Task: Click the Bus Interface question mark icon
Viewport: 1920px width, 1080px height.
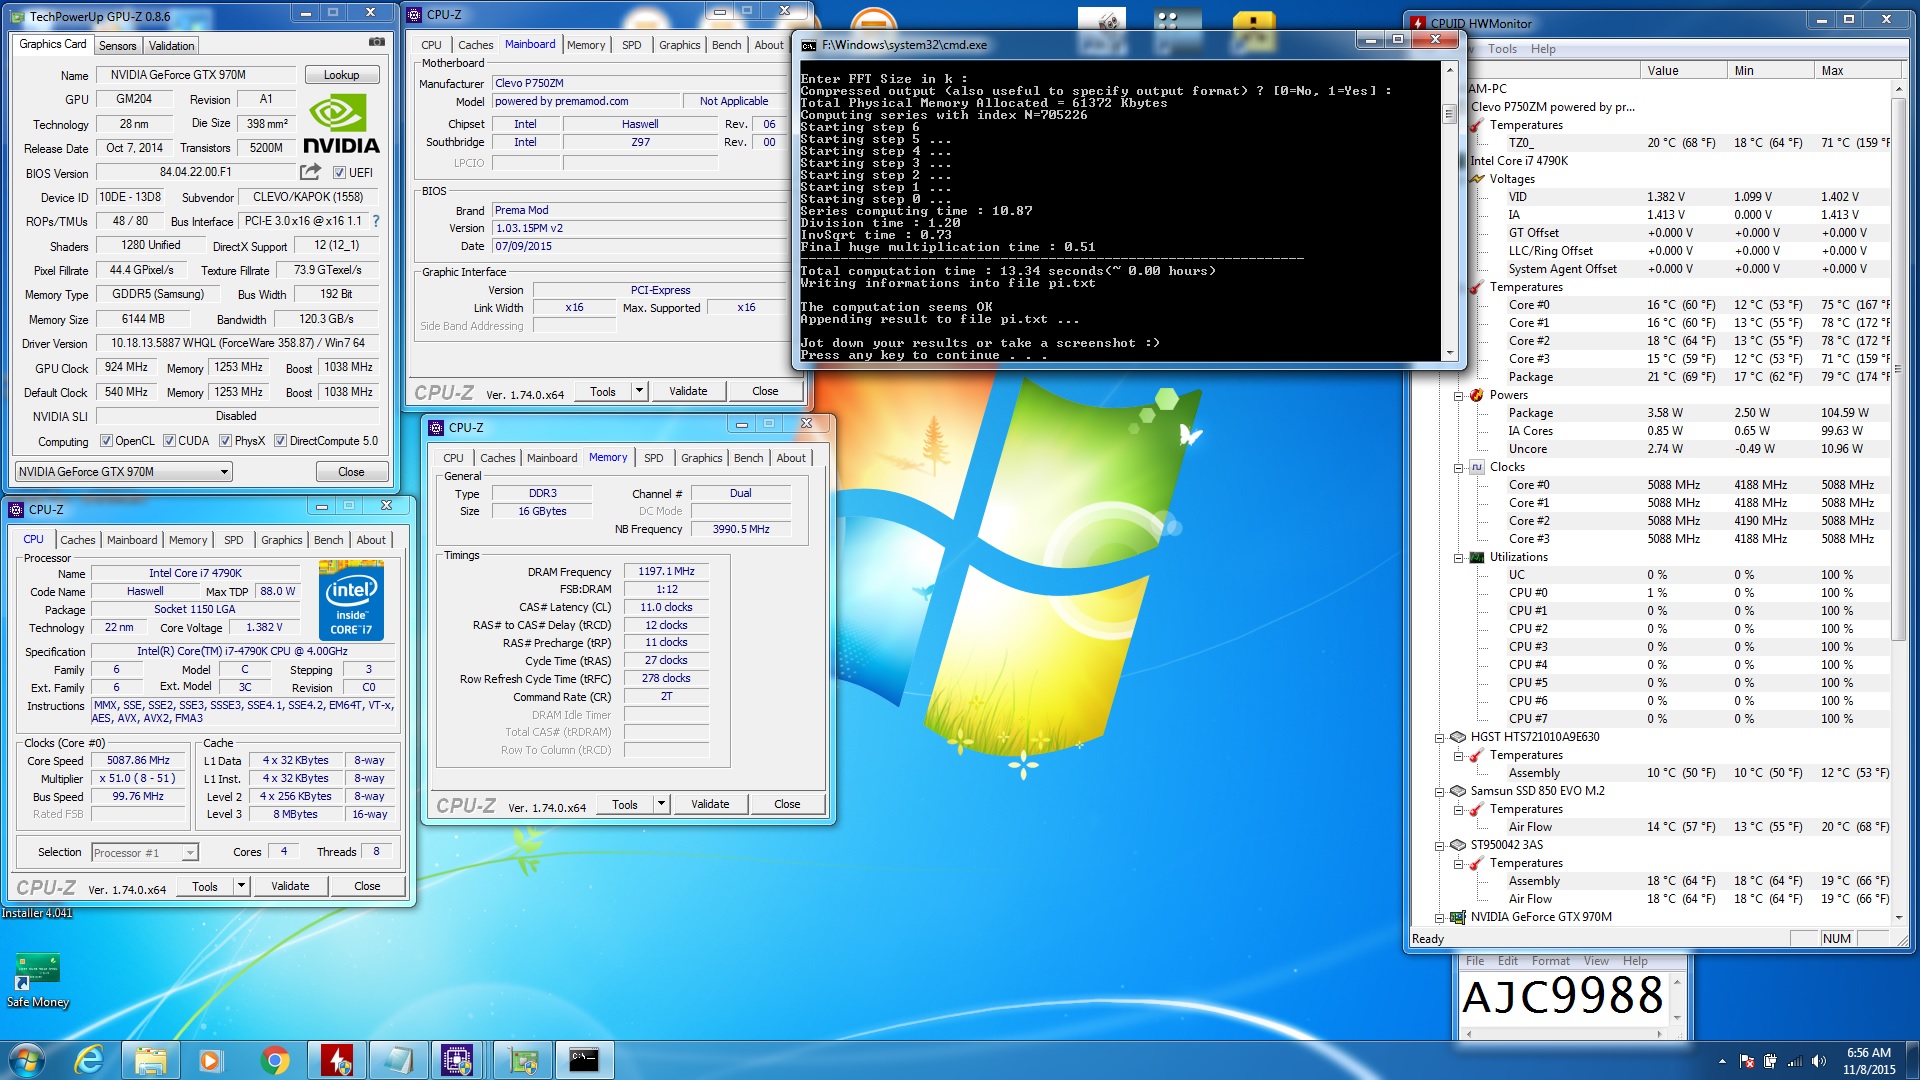Action: pyautogui.click(x=376, y=221)
